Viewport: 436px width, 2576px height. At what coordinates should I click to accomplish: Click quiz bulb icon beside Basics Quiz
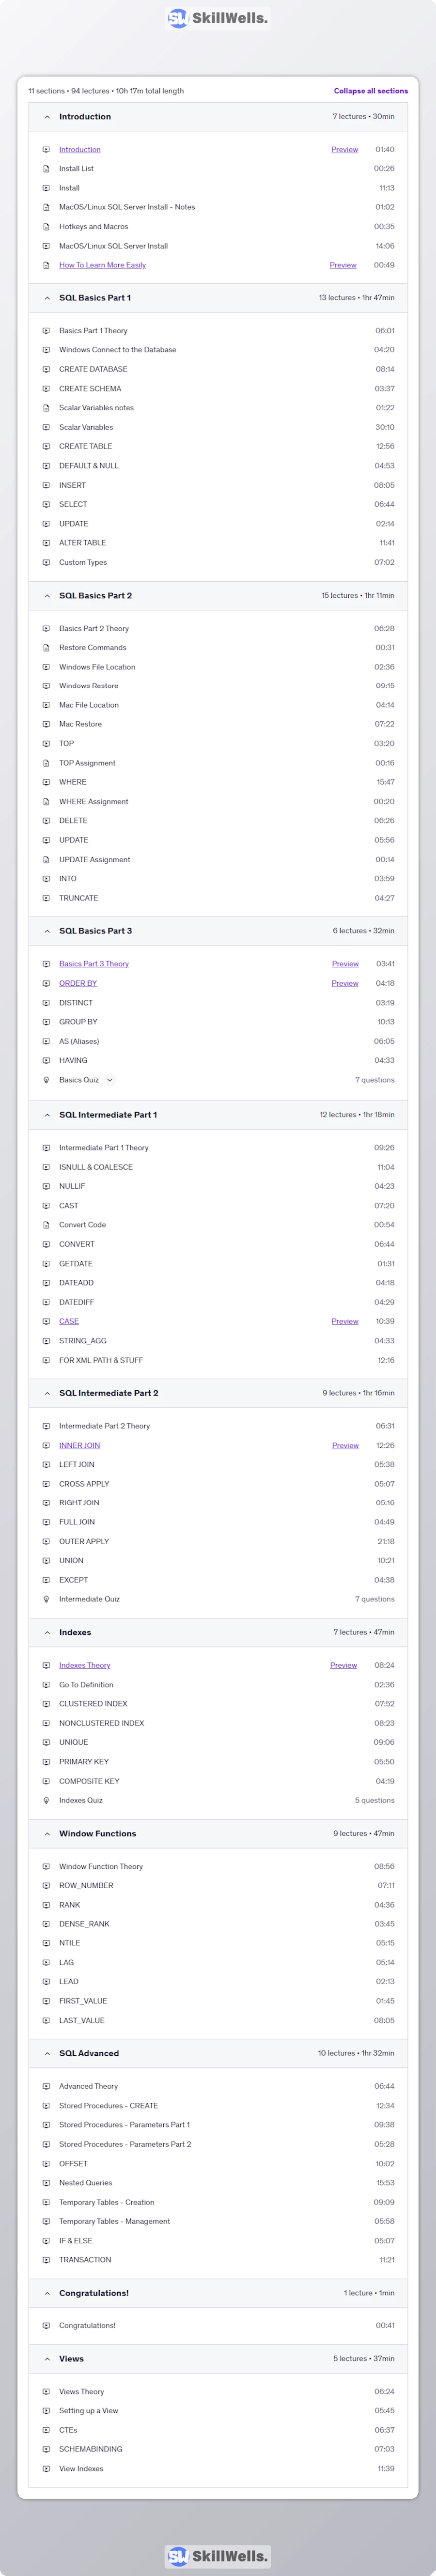[46, 1080]
